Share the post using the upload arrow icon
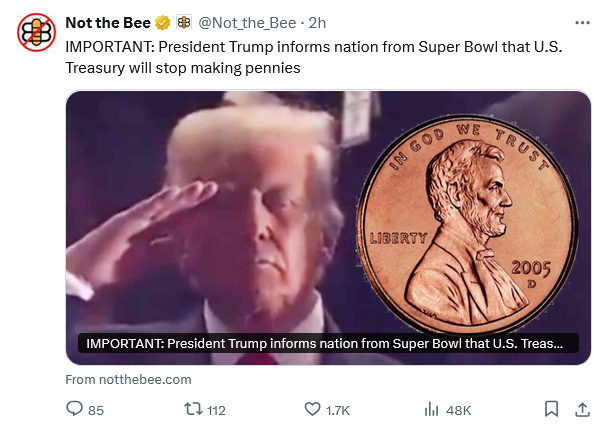 [582, 409]
